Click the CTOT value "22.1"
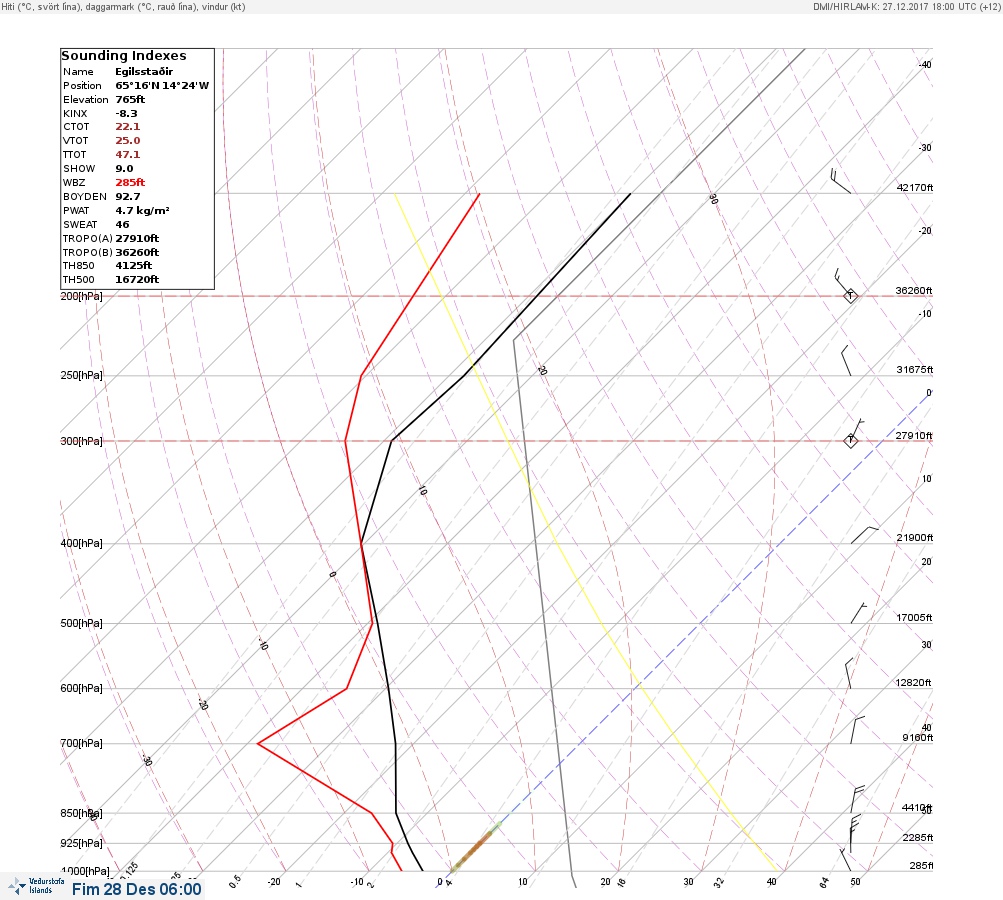Screen dimensions: 1003x900 coord(127,127)
